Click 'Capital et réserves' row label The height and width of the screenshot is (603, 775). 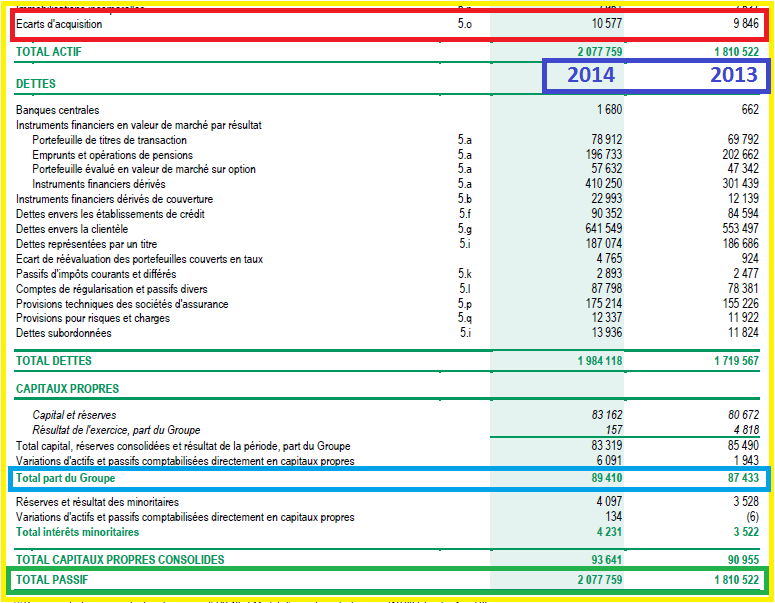[x=75, y=415]
